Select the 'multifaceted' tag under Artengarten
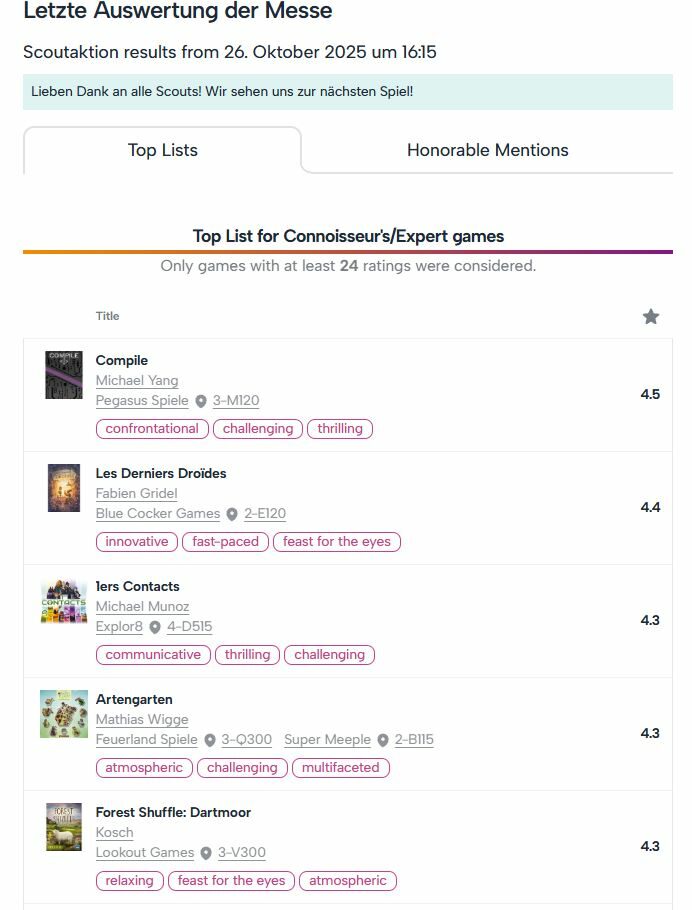692x910 pixels. pos(341,768)
